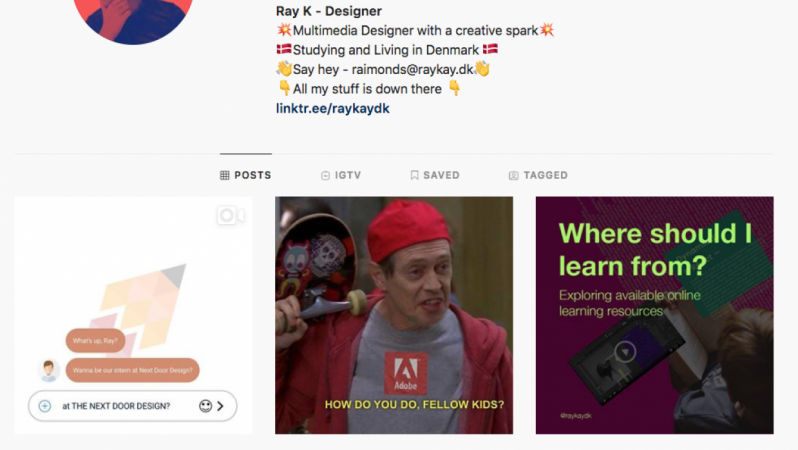Open the Adobe fellow kids meme post
798x450 pixels.
tap(394, 315)
